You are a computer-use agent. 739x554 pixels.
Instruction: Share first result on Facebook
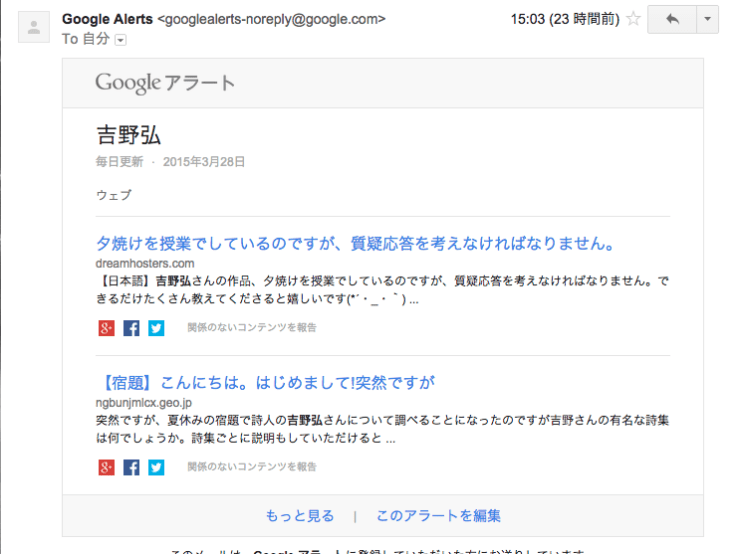point(131,328)
